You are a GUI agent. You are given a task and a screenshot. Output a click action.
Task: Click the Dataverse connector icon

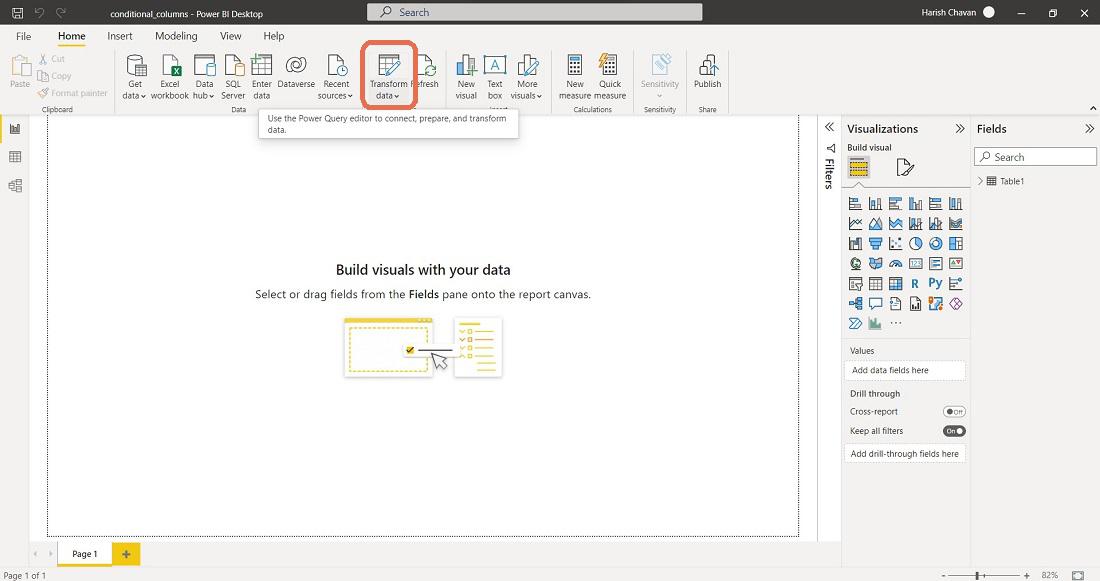(x=296, y=71)
